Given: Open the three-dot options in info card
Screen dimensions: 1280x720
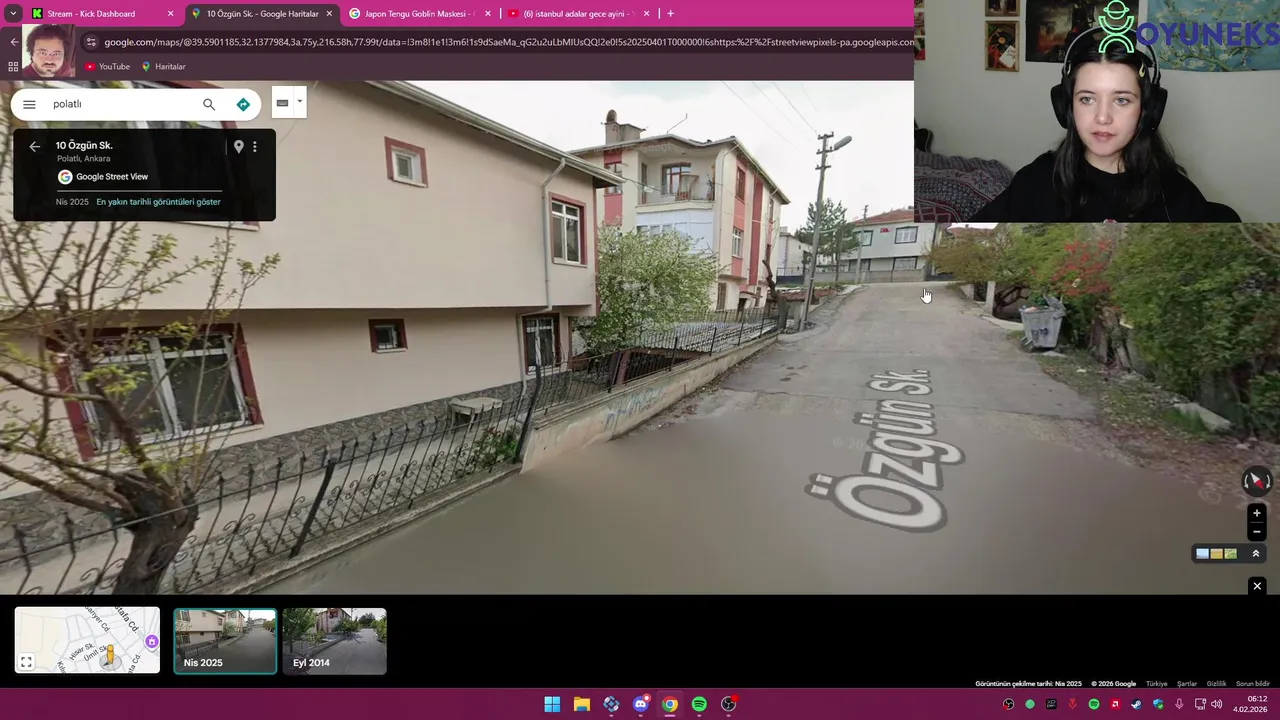Looking at the screenshot, I should coord(255,146).
